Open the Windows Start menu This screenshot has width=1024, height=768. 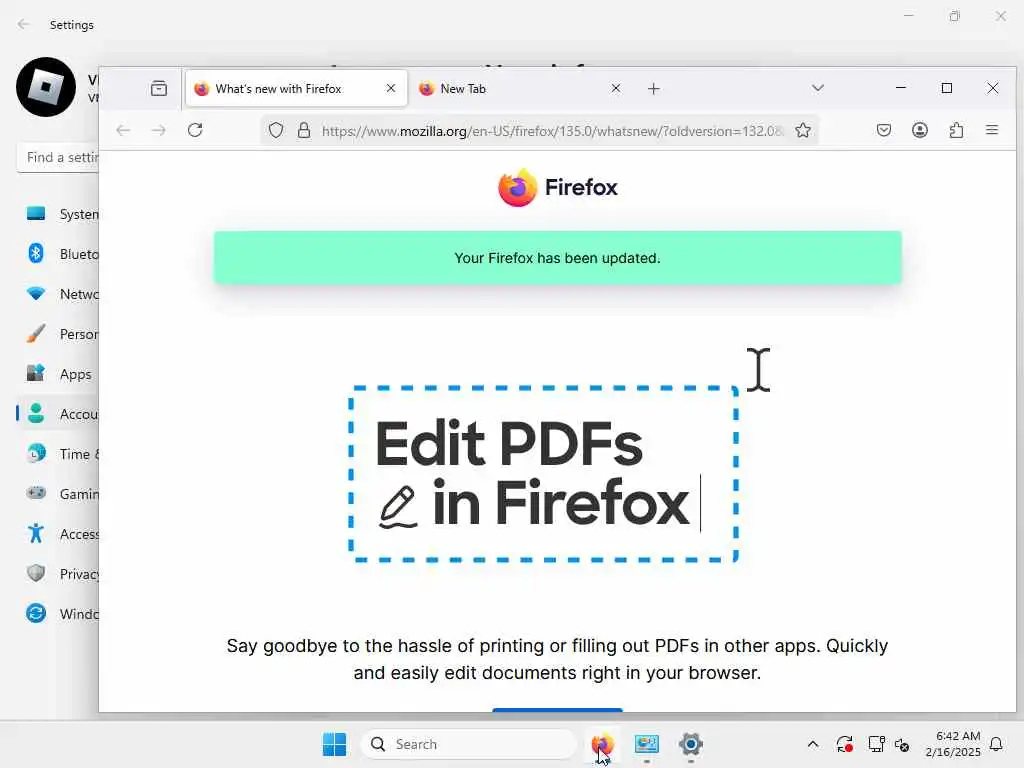[334, 744]
